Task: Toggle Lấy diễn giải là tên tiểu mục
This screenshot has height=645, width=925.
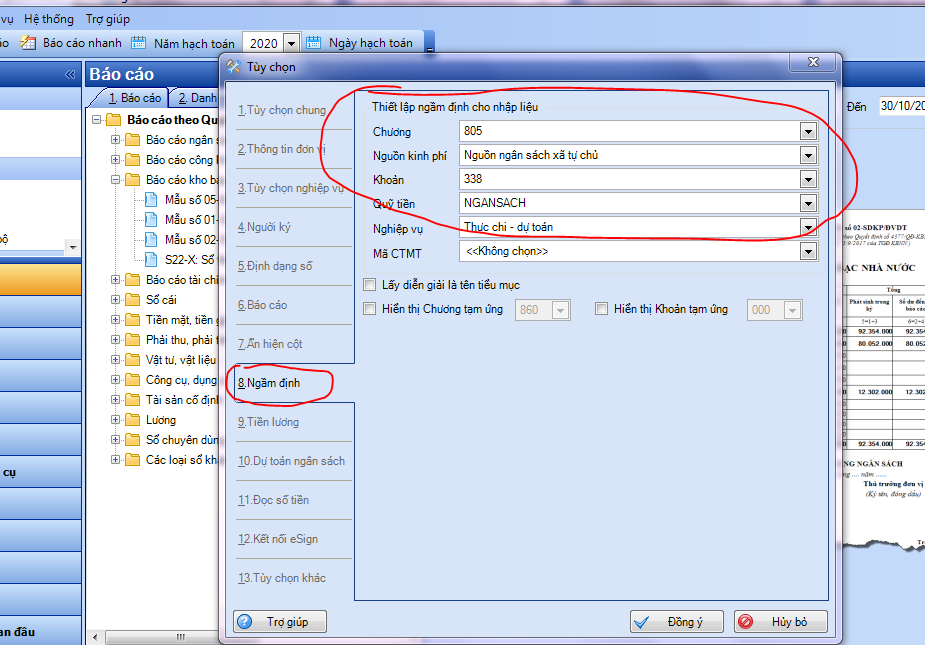Action: tap(370, 285)
